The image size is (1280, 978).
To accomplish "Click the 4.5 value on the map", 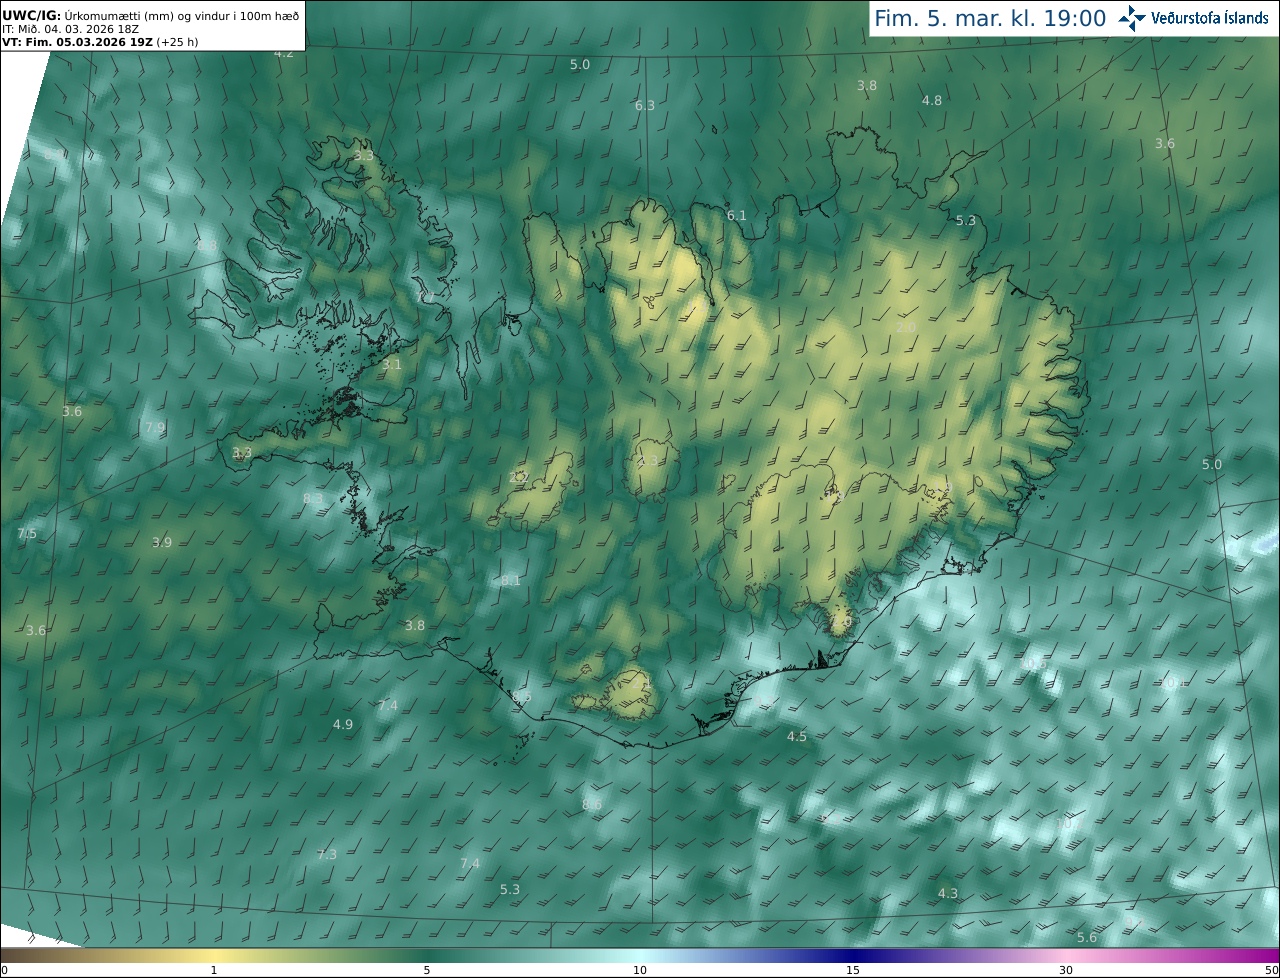I will click(797, 737).
